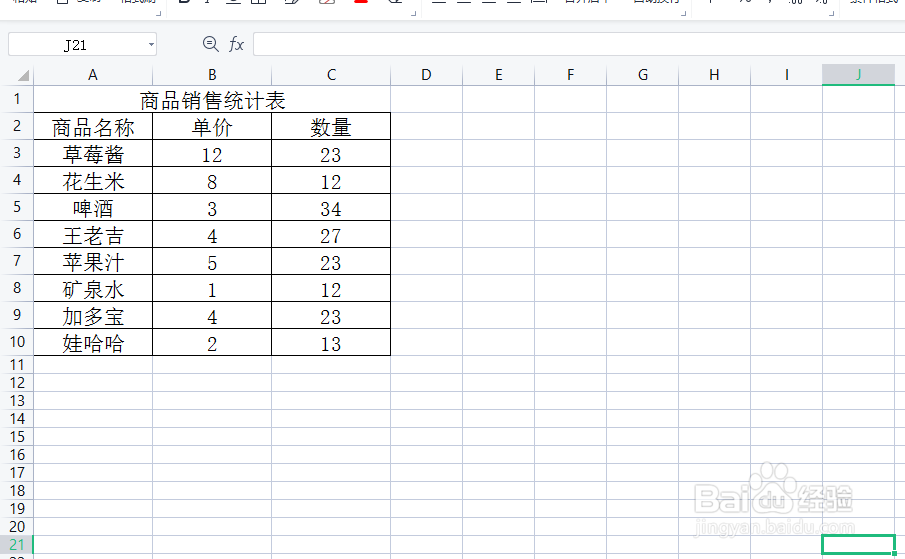Select highlighted column J header
The image size is (905, 559).
coord(858,75)
